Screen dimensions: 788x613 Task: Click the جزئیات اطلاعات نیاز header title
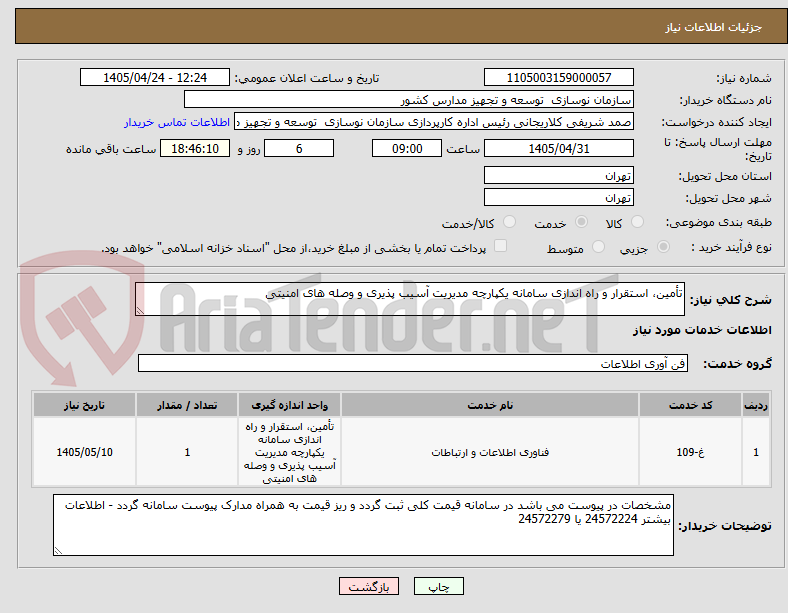coord(714,27)
